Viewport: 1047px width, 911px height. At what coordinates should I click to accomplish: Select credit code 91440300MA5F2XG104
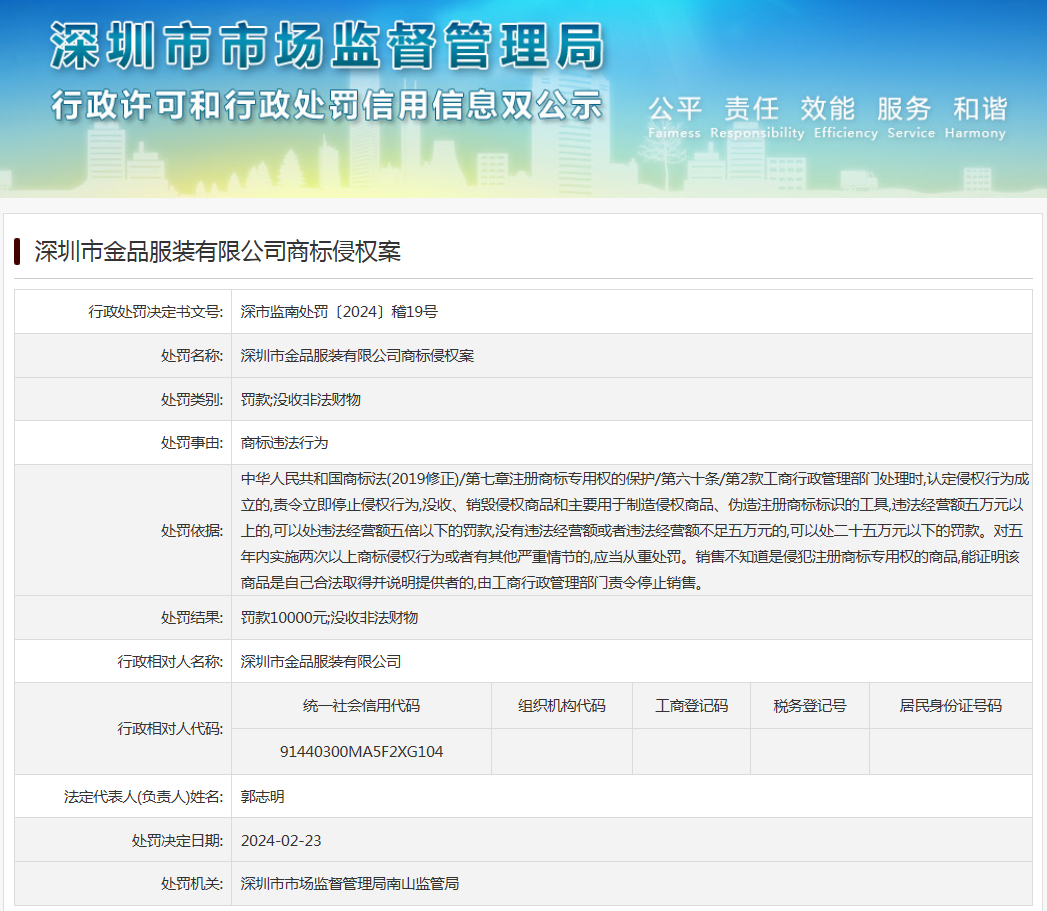[361, 752]
